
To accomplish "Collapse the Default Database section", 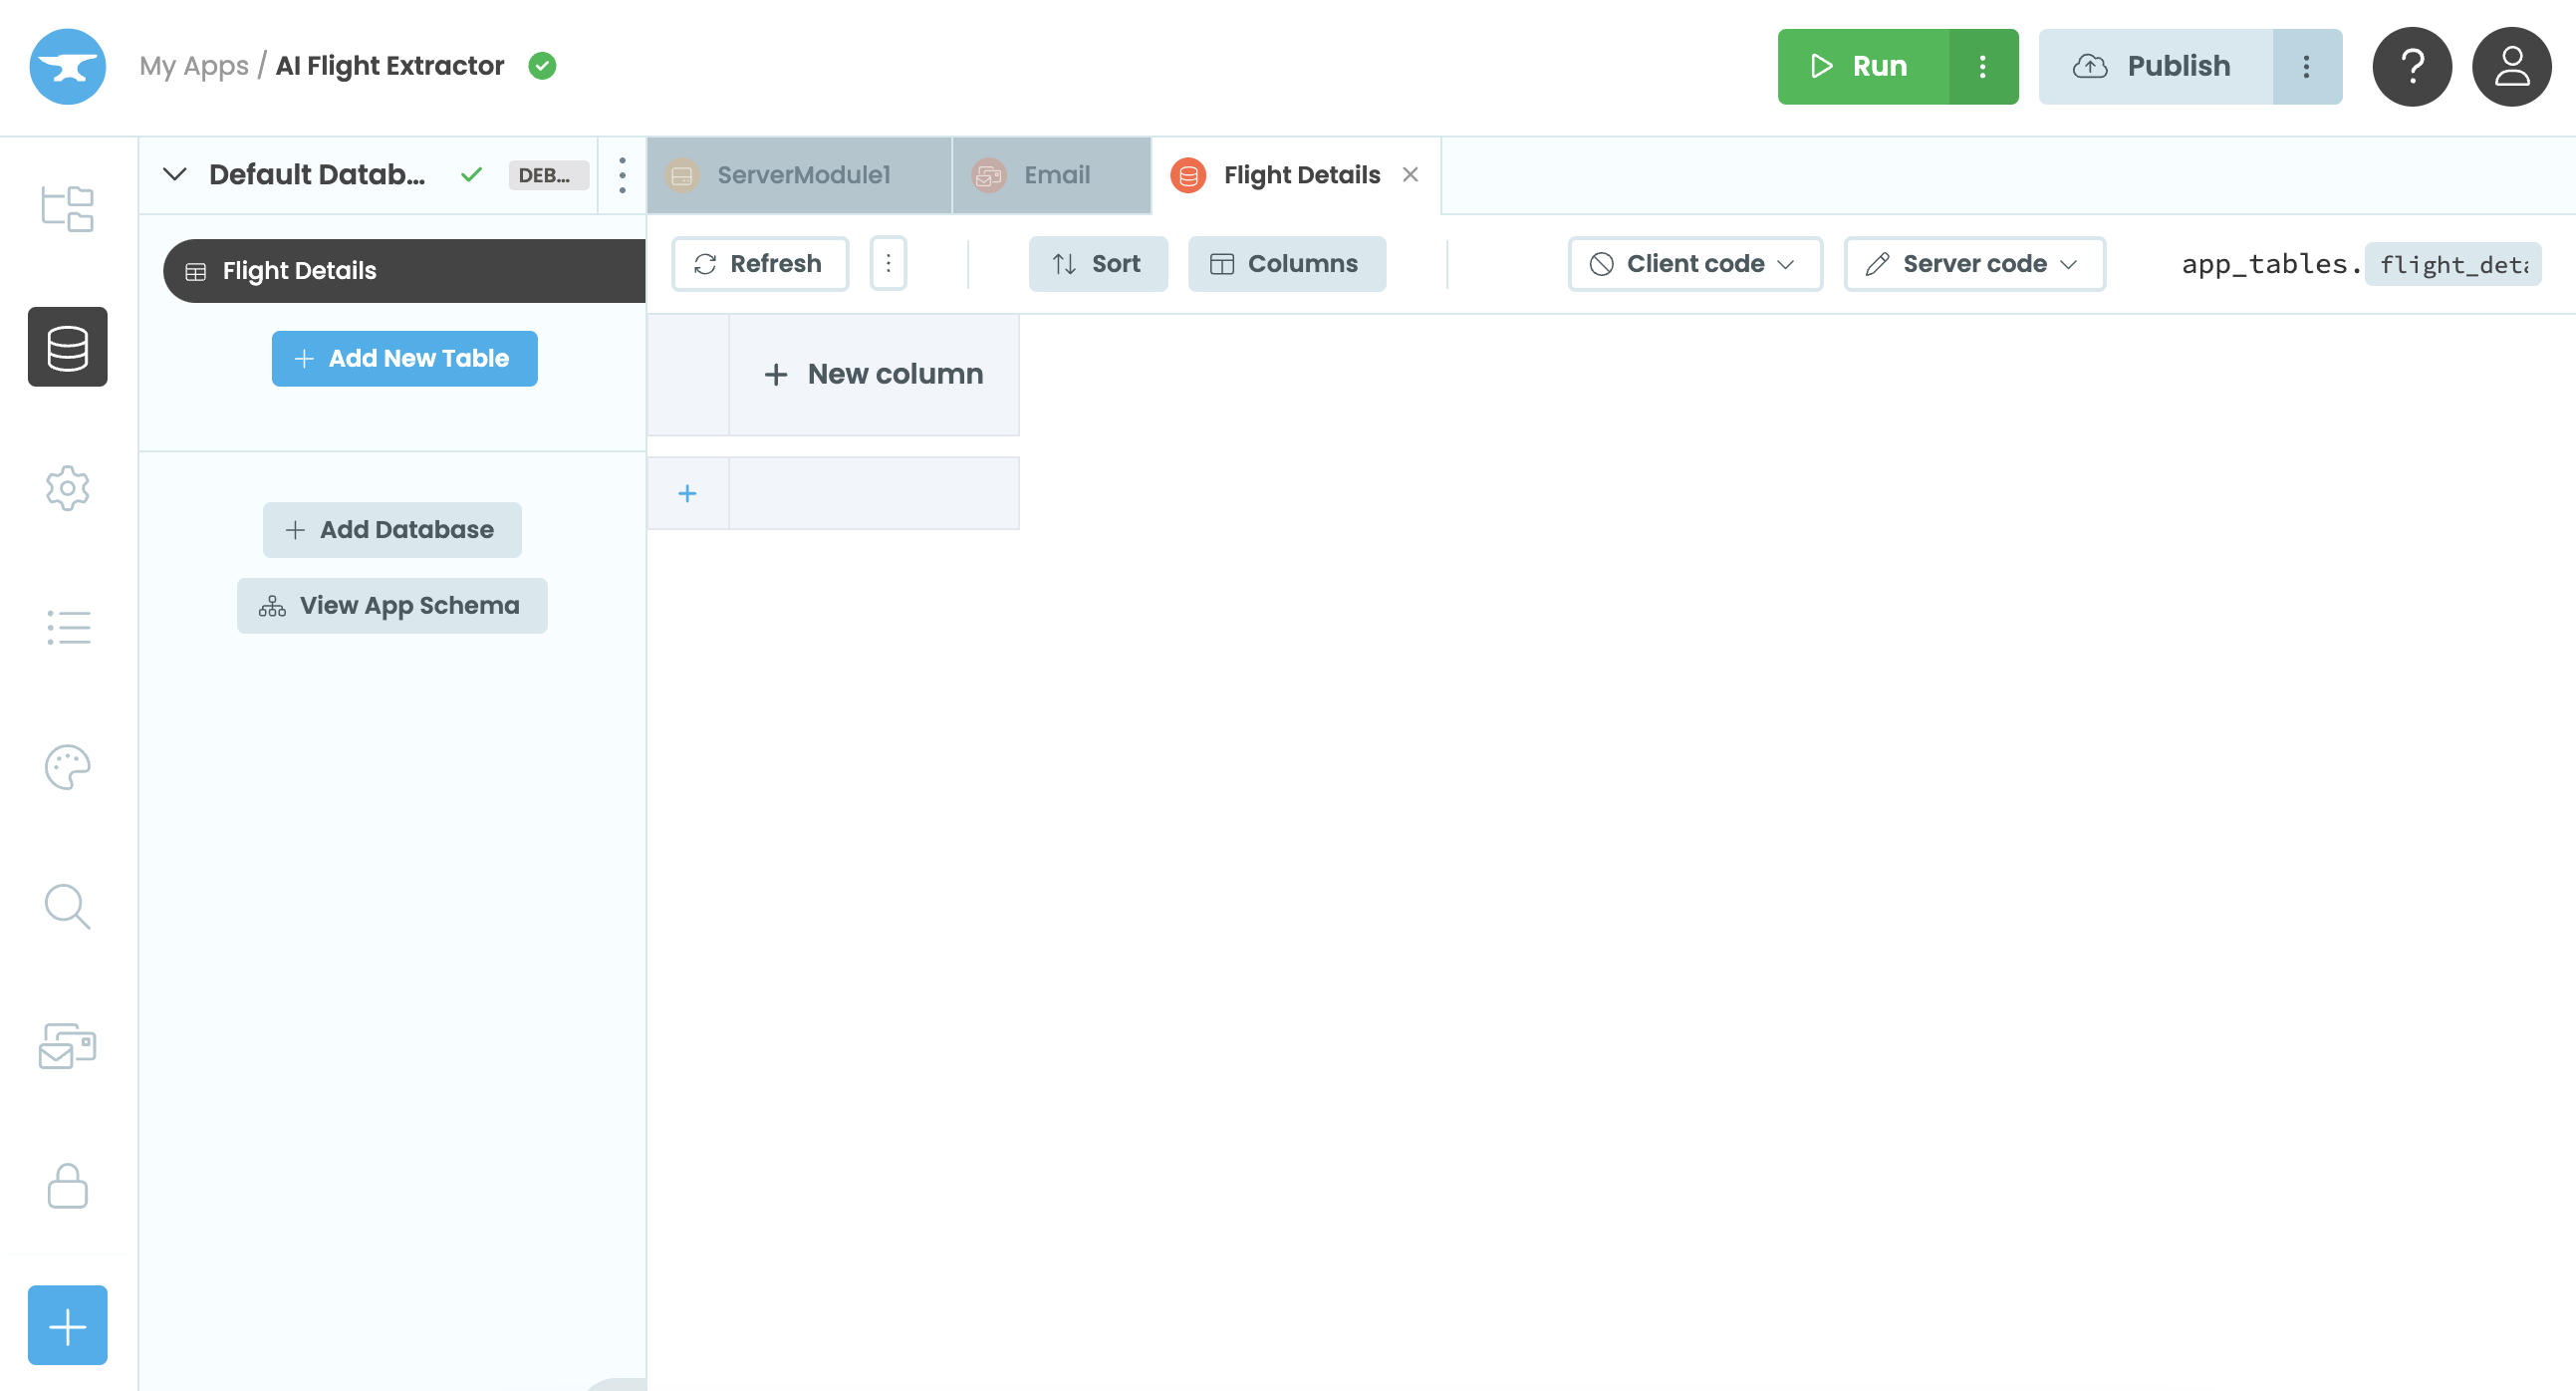I will click(175, 174).
